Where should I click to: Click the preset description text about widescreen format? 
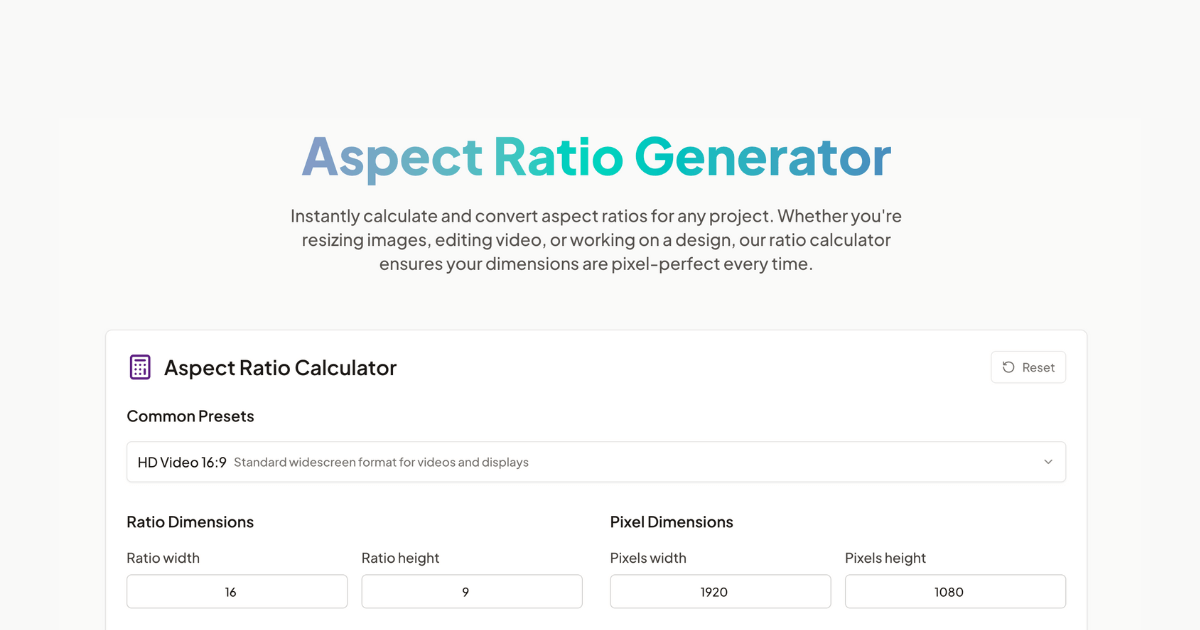coord(380,462)
